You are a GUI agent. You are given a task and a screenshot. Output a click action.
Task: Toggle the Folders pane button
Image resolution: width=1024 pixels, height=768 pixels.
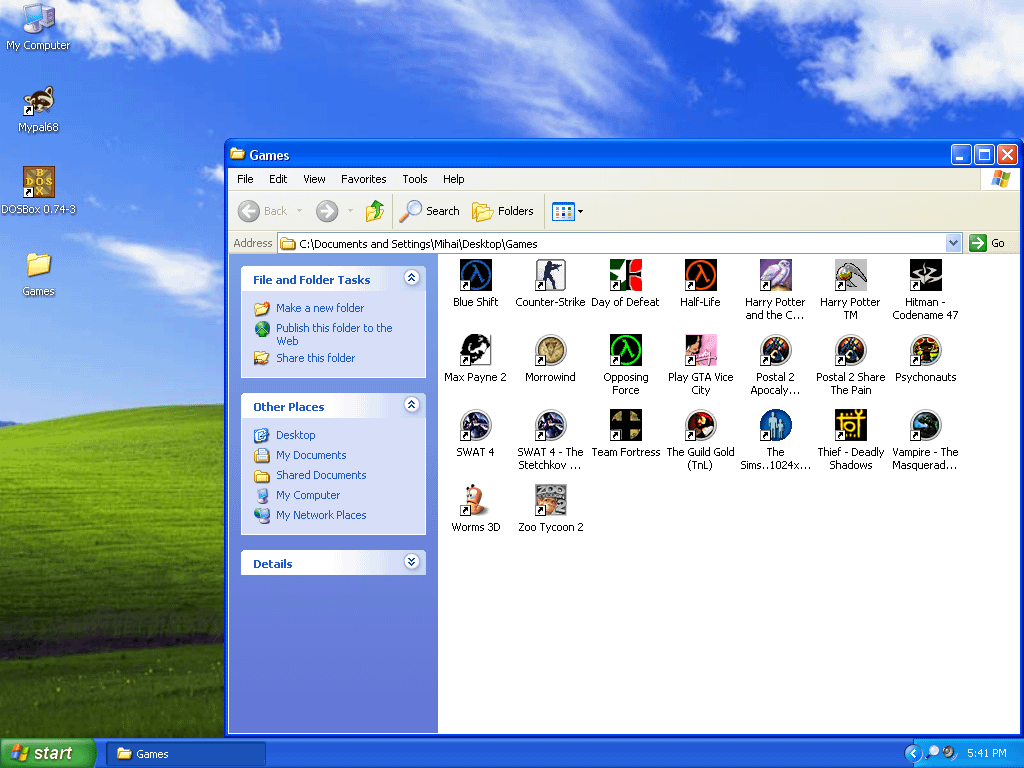click(503, 211)
